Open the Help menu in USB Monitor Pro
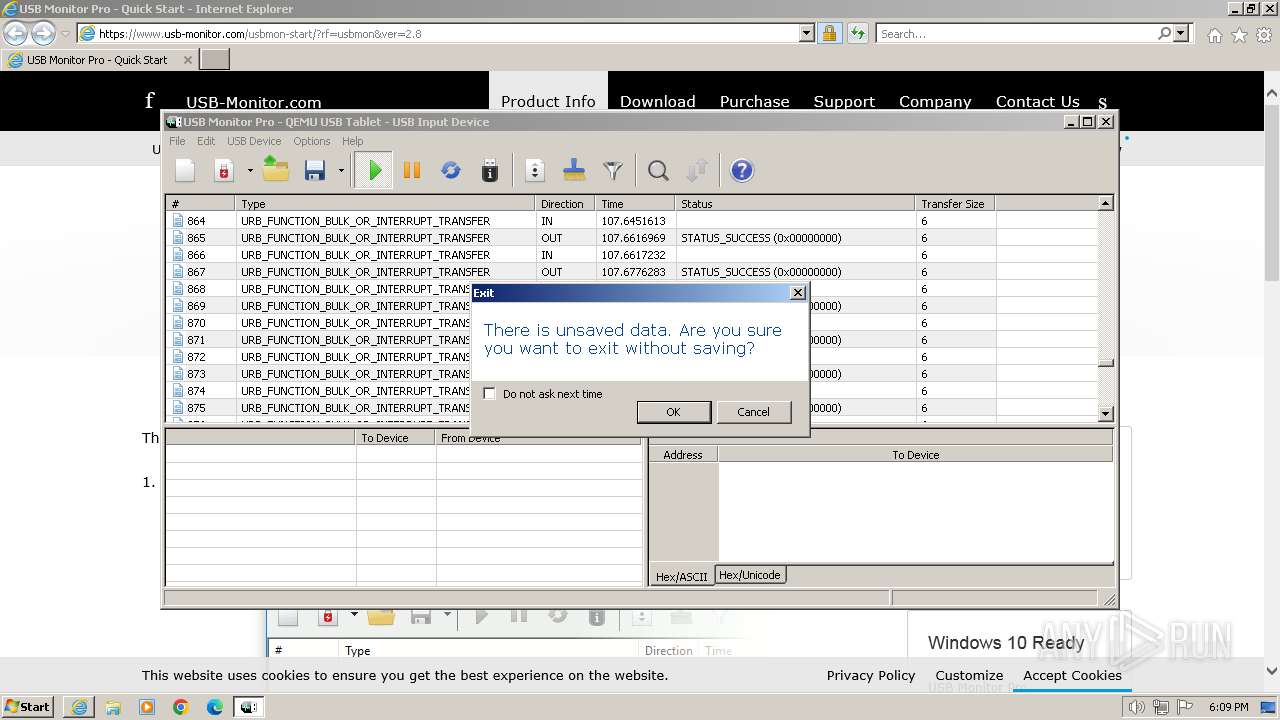The height and width of the screenshot is (720, 1280). [x=352, y=141]
